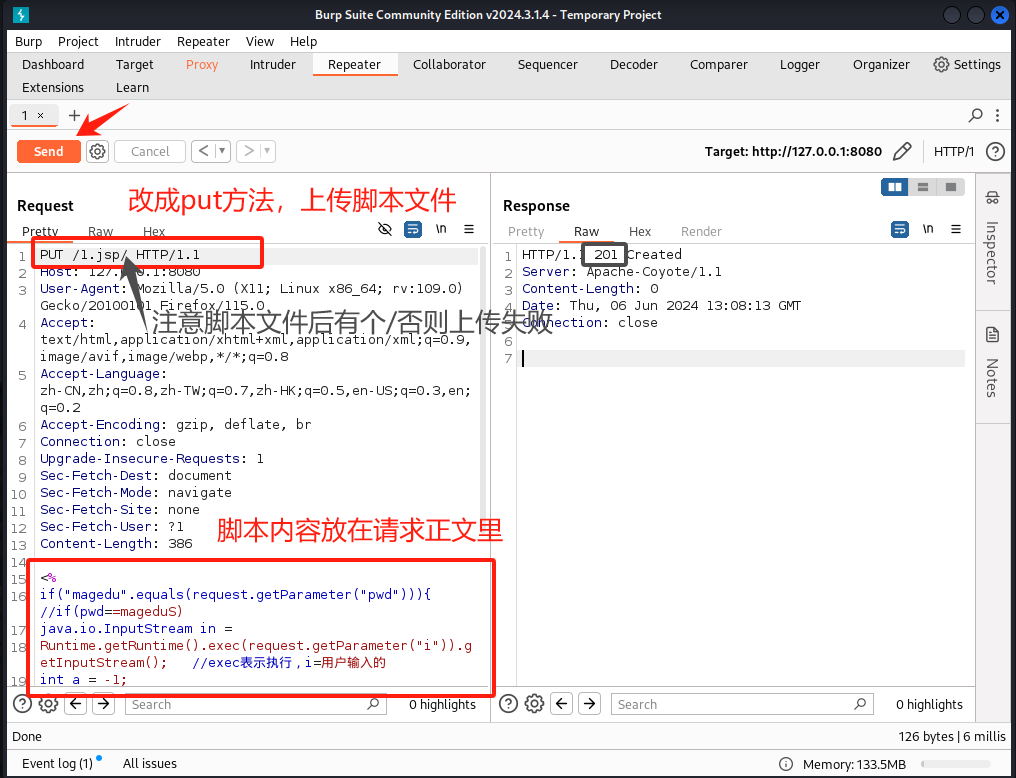Viewport: 1016px width, 778px height.
Task: Click the 'Content-Length: 386' header line
Action: pyautogui.click(x=117, y=543)
